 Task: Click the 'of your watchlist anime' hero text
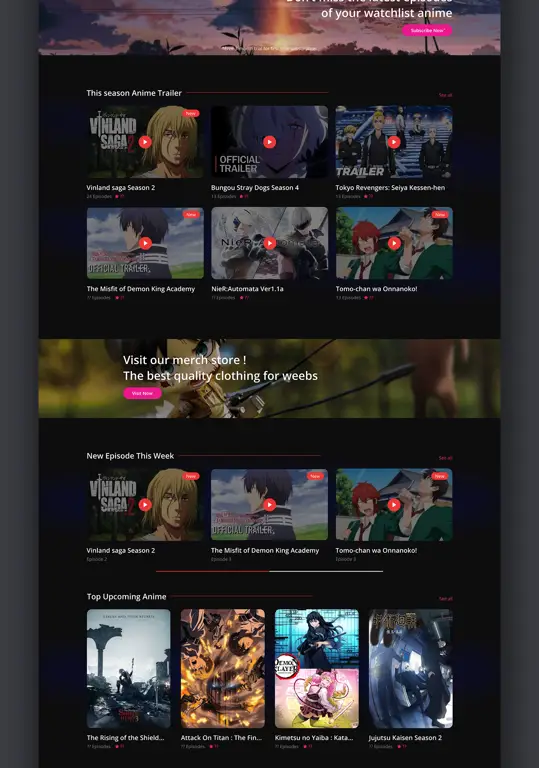coord(387,13)
